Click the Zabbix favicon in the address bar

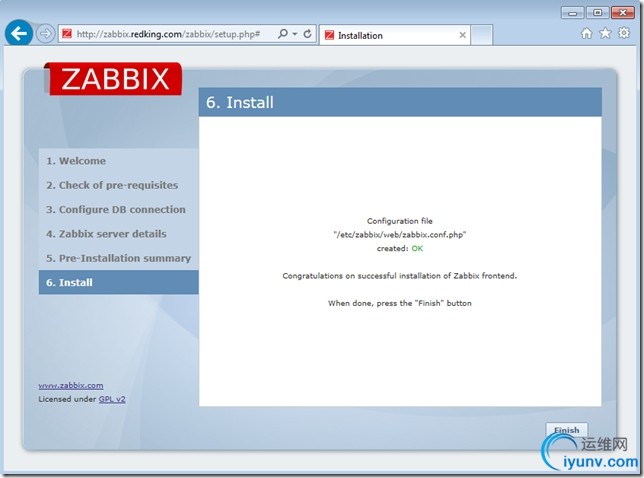tap(67, 34)
